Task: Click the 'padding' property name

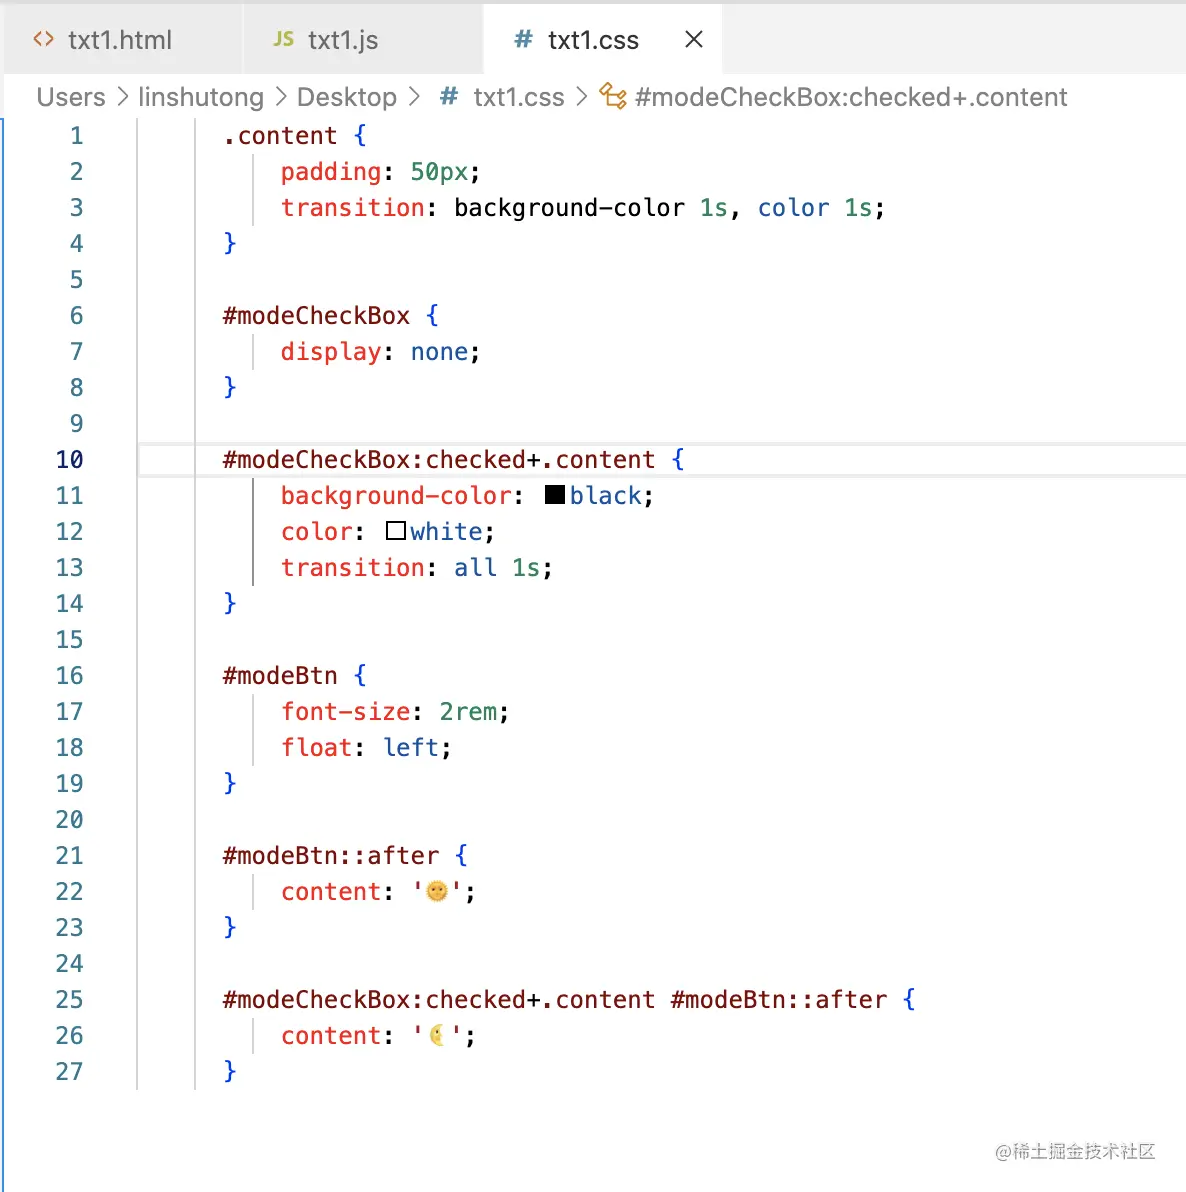Action: (x=331, y=172)
